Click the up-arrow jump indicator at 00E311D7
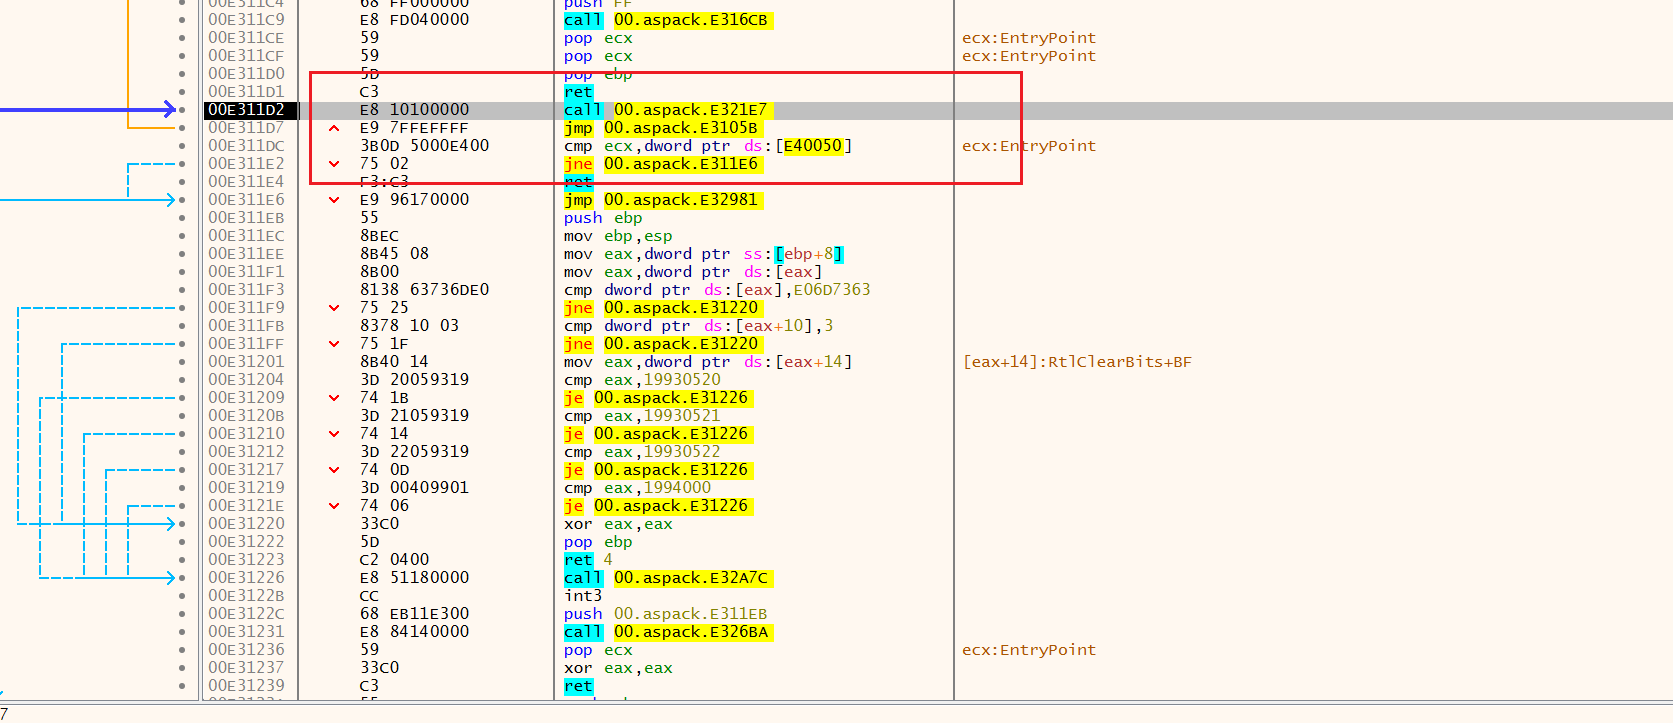The image size is (1673, 723). point(334,128)
